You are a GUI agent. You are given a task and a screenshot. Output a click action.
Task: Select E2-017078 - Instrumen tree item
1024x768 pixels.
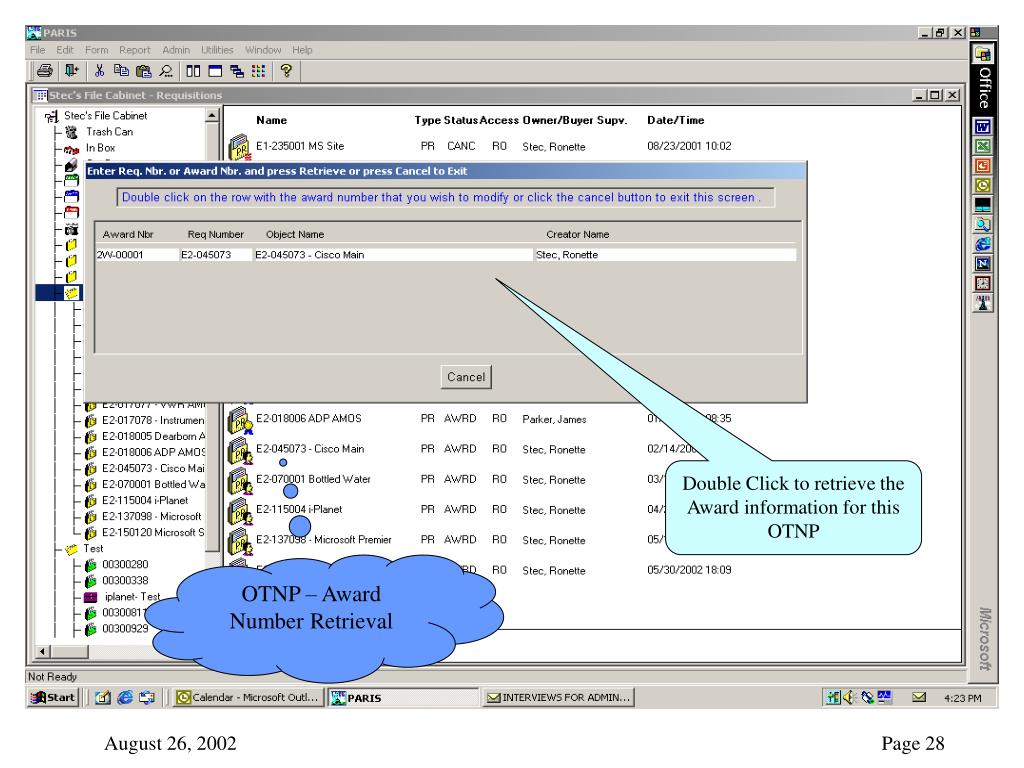[153, 421]
